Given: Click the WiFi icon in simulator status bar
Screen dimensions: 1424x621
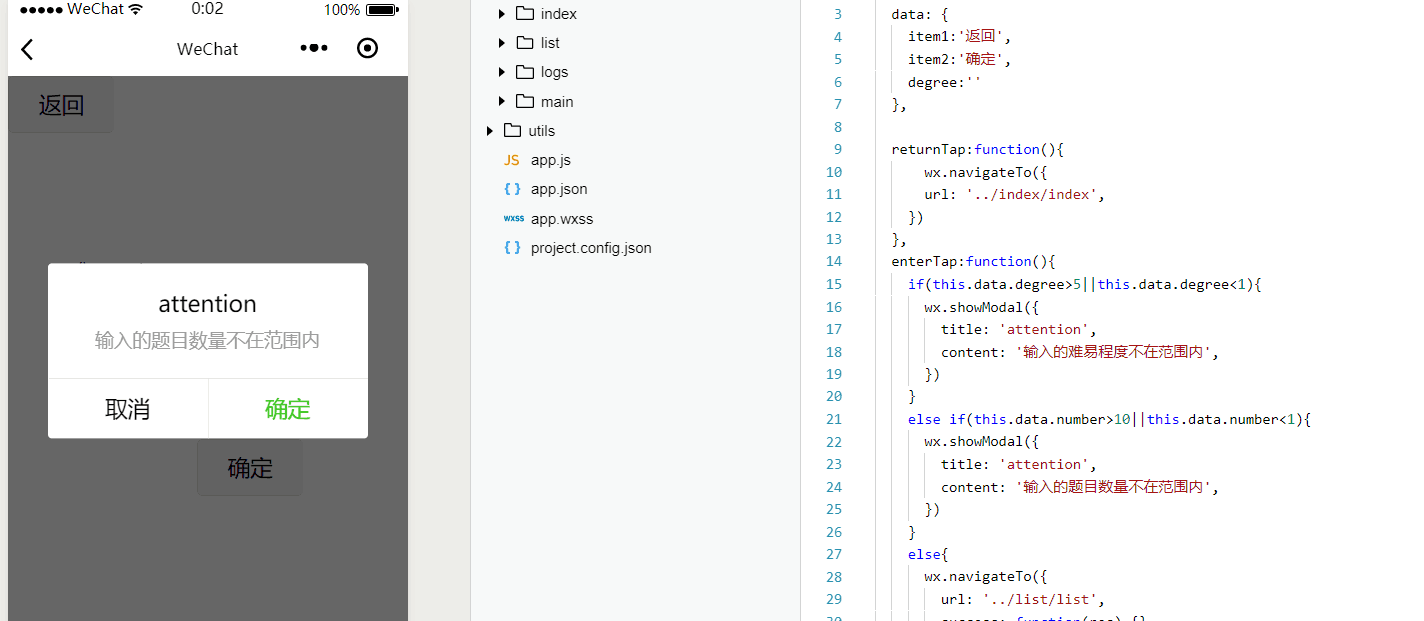Looking at the screenshot, I should click(x=136, y=9).
